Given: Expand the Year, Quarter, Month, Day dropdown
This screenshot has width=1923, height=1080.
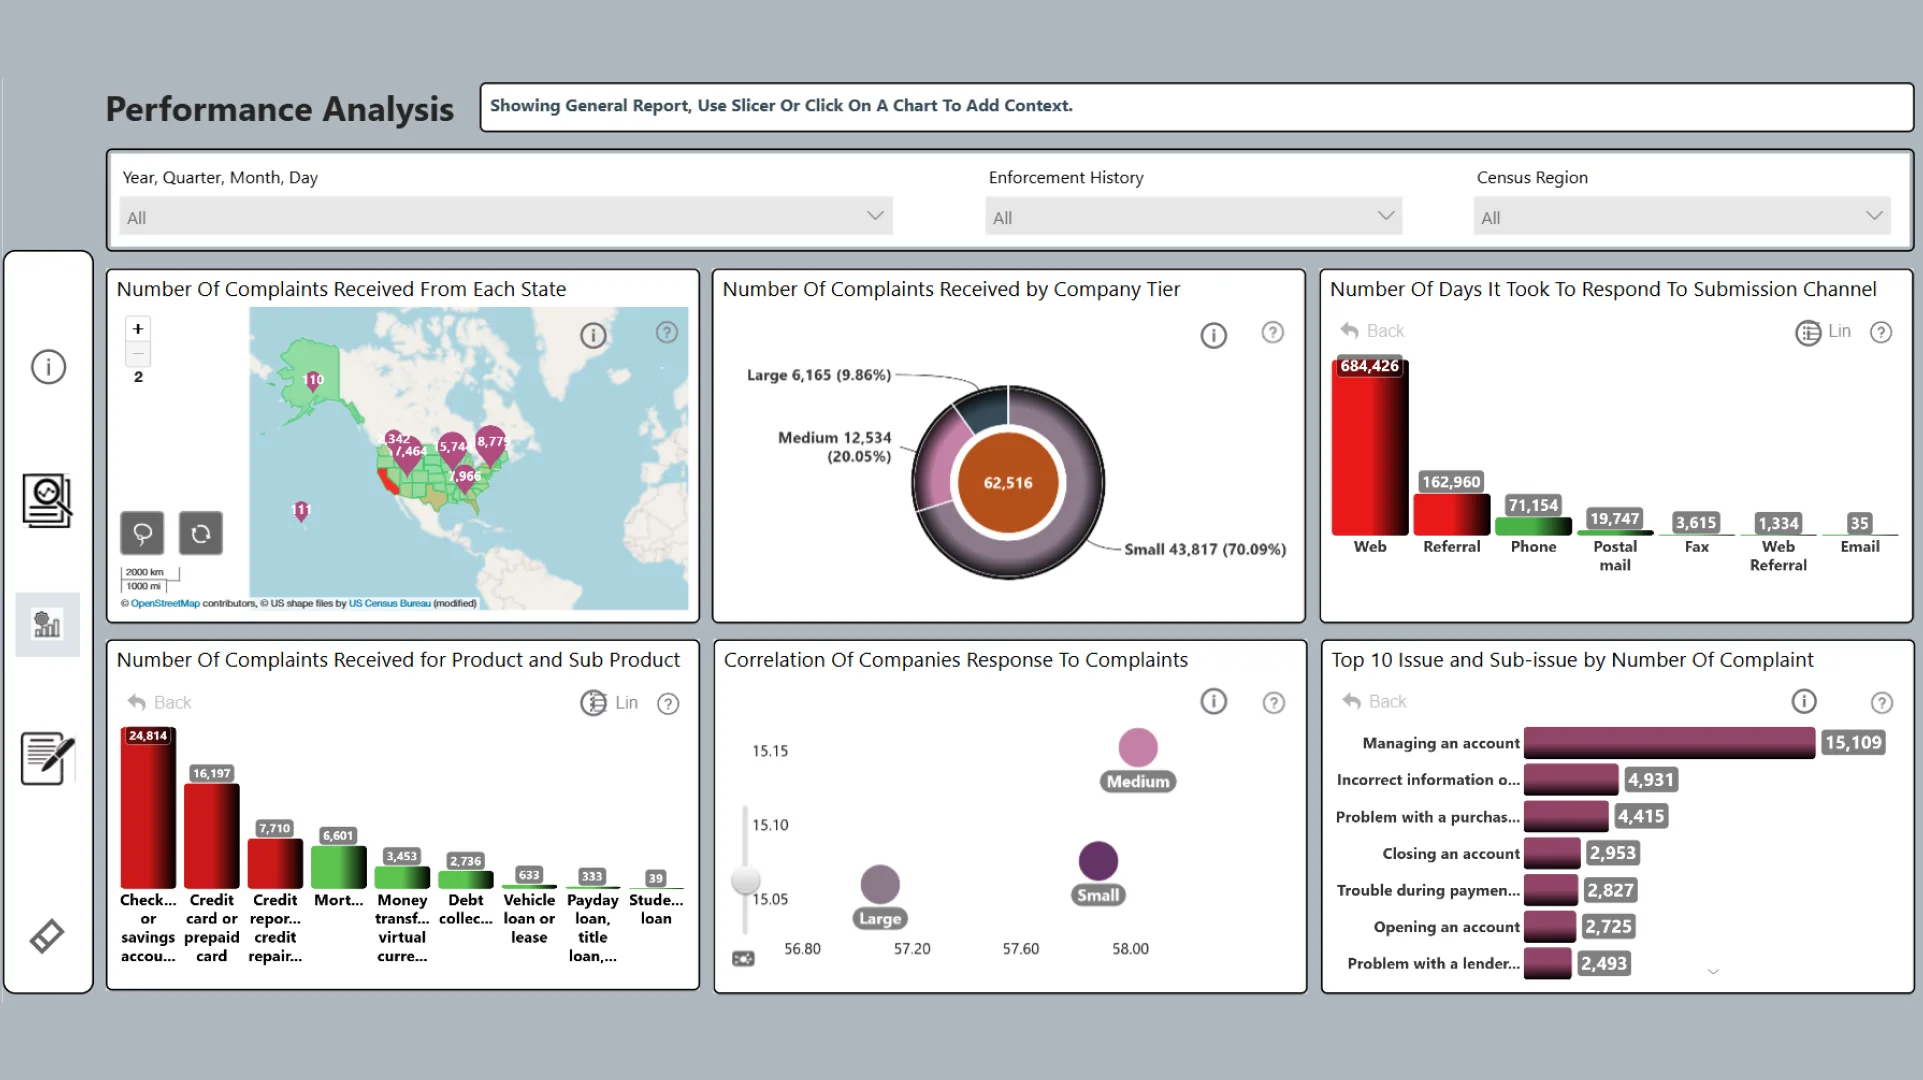Looking at the screenshot, I should coord(505,217).
